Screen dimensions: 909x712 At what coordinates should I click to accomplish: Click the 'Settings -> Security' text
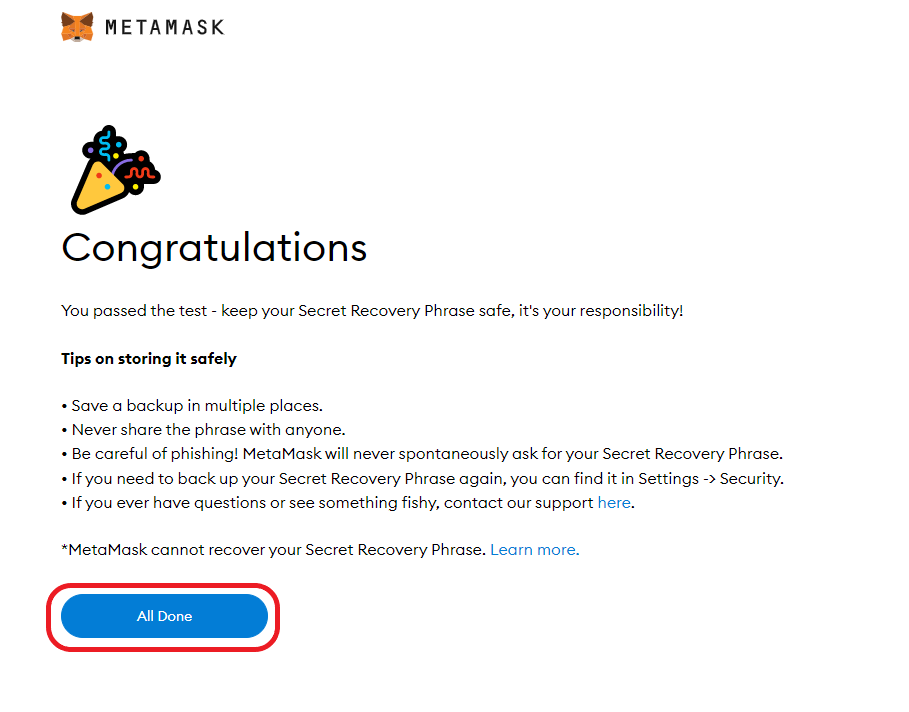(x=711, y=478)
